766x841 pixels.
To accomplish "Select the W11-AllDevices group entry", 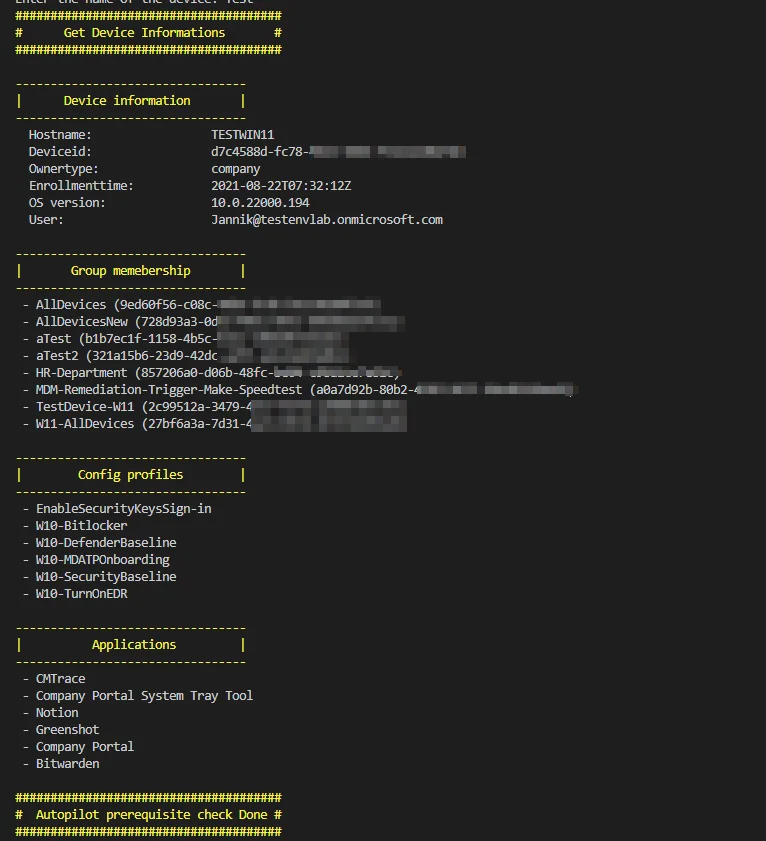I will tap(215, 424).
